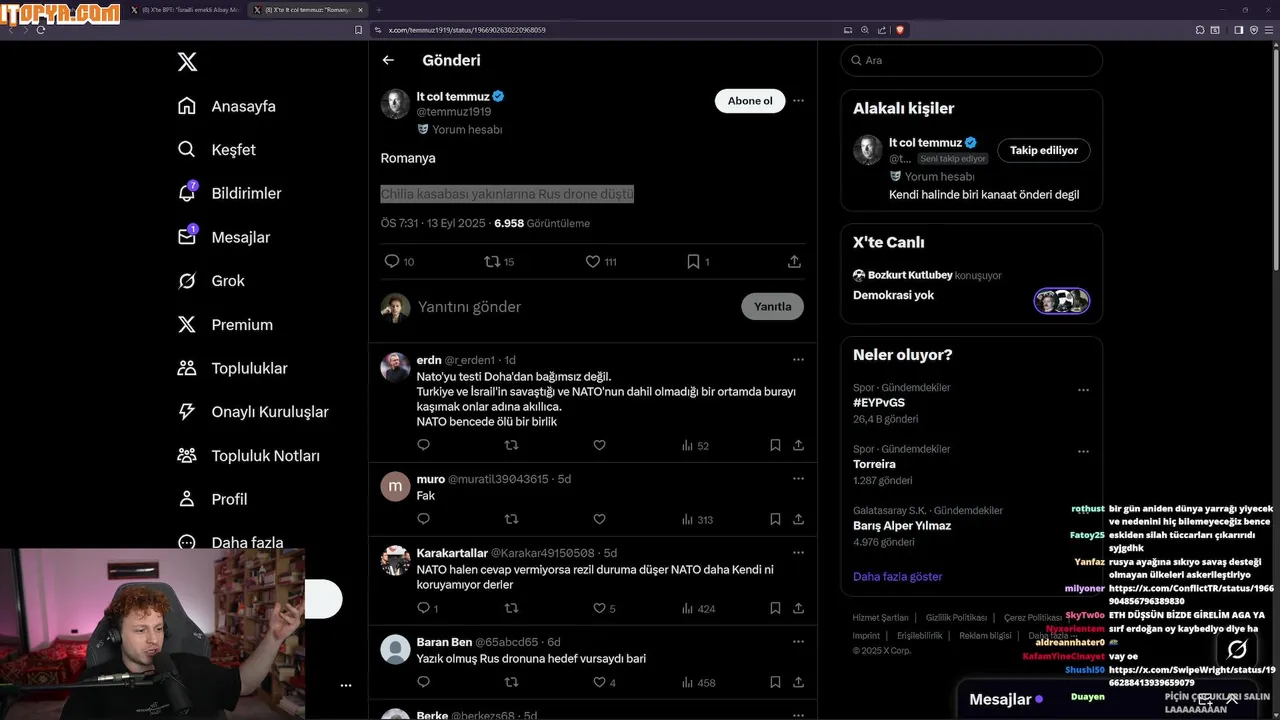Share erdn's comment
The image size is (1280, 720).
tap(798, 445)
